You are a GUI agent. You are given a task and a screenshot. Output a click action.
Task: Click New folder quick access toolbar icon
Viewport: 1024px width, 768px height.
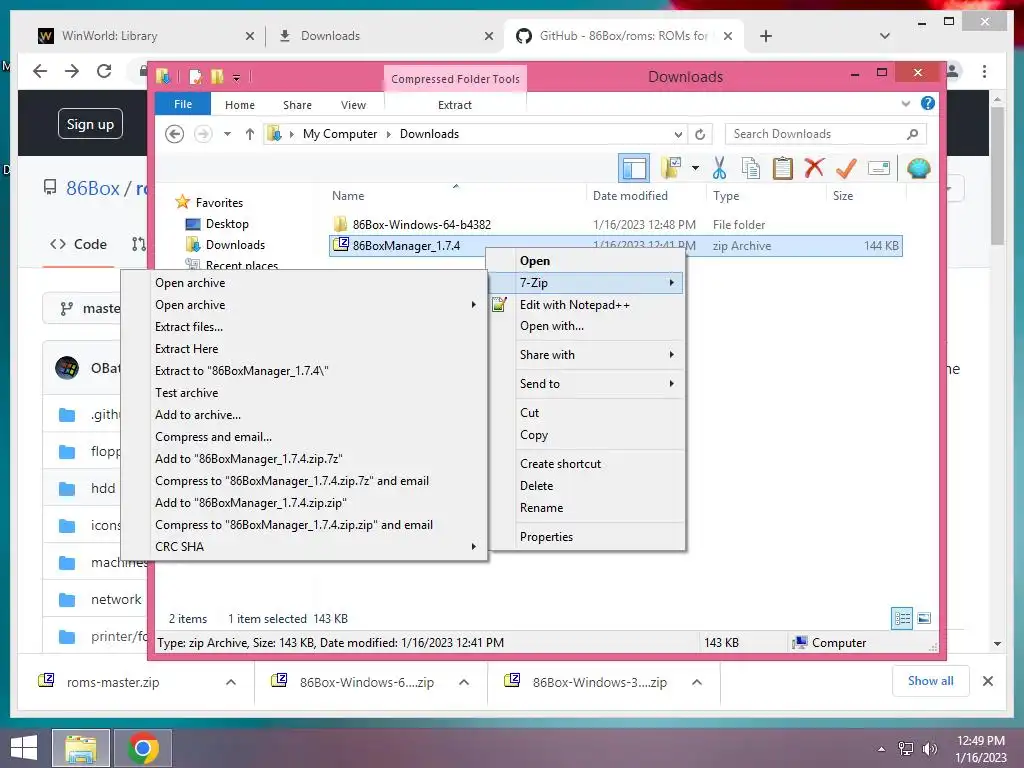click(x=217, y=77)
